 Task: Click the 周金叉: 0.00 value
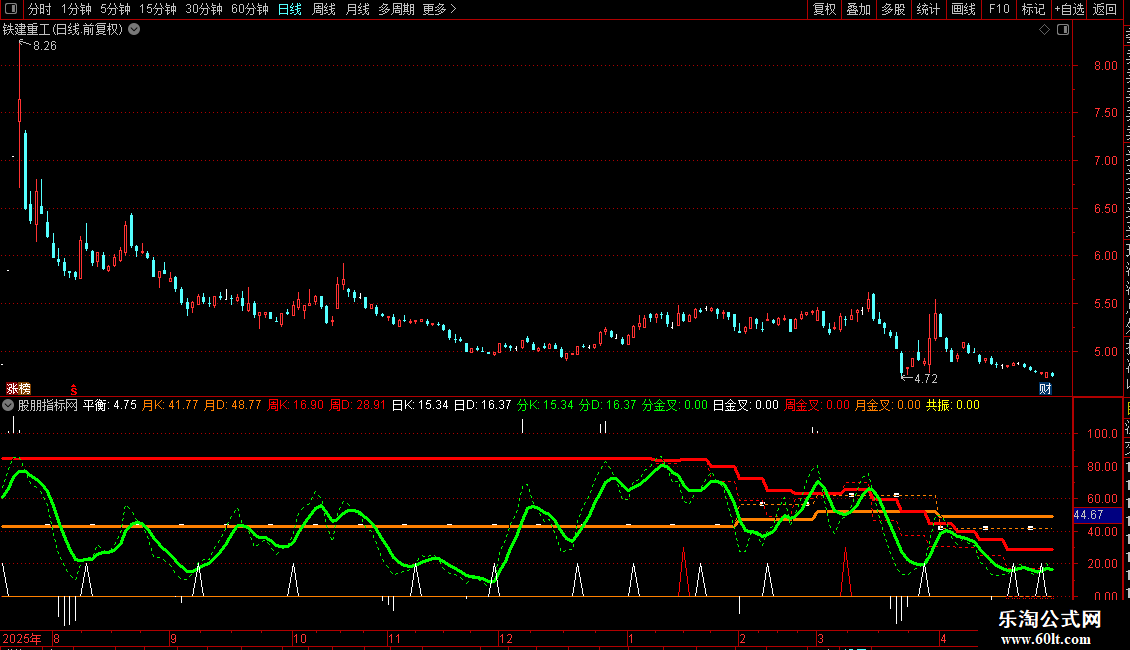point(817,405)
